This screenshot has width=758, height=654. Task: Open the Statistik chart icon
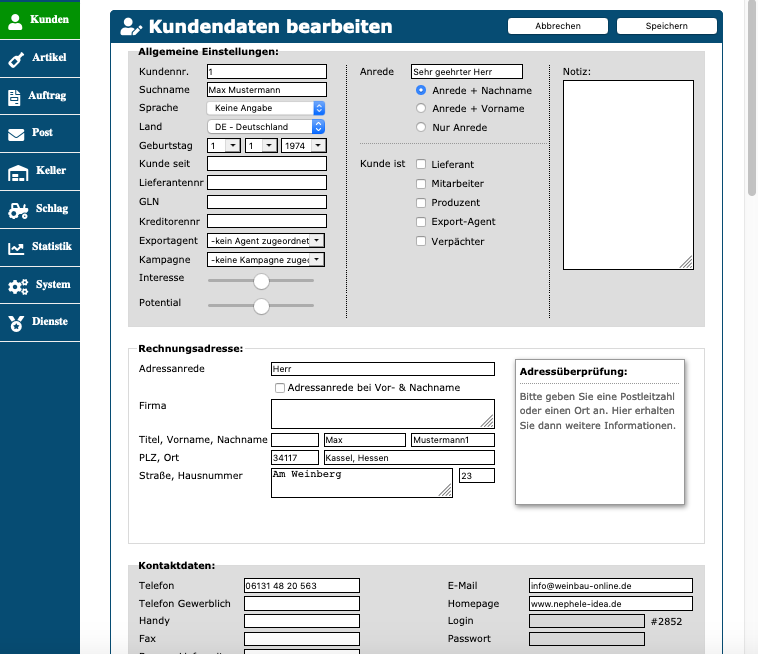click(16, 248)
